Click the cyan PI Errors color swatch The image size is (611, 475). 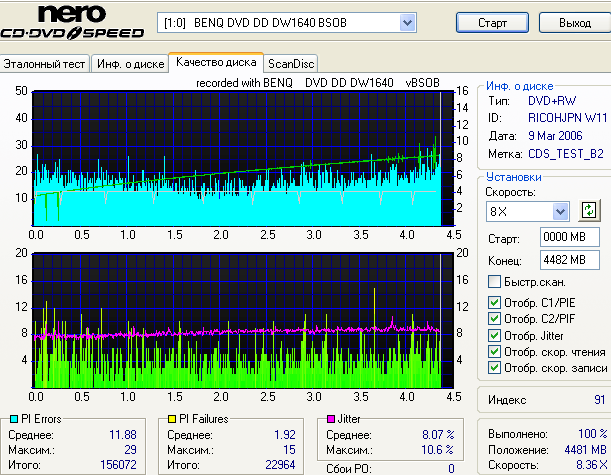click(14, 419)
